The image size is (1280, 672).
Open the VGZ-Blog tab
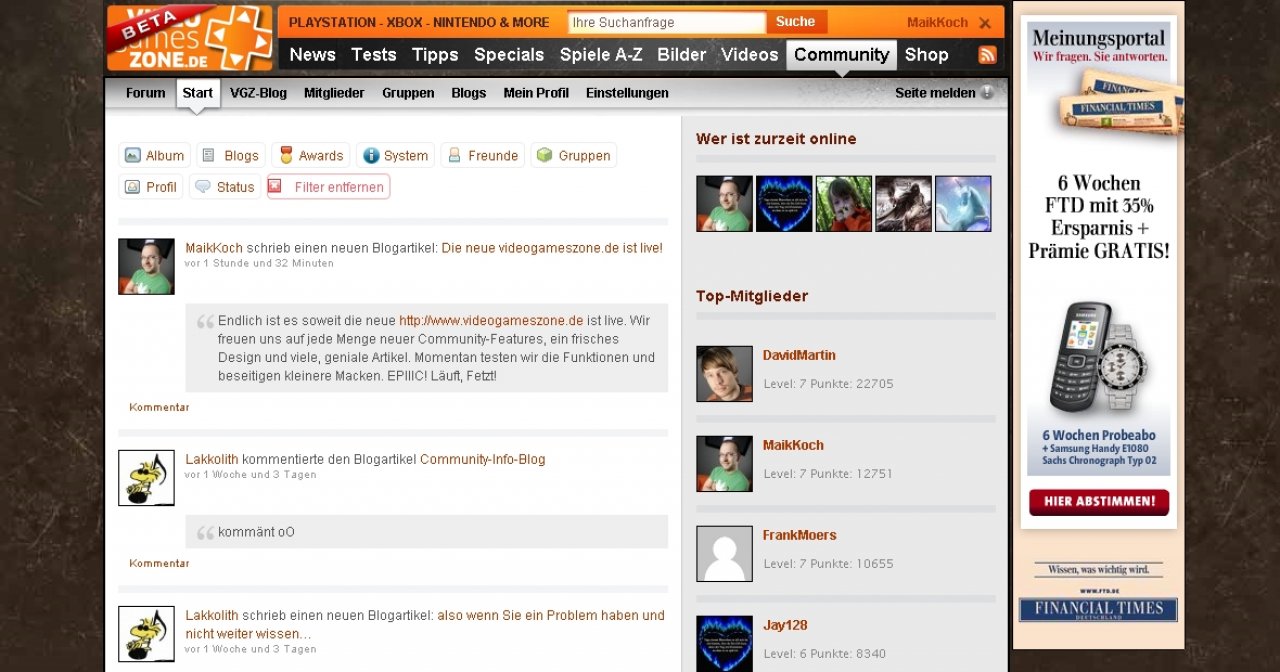pyautogui.click(x=258, y=93)
